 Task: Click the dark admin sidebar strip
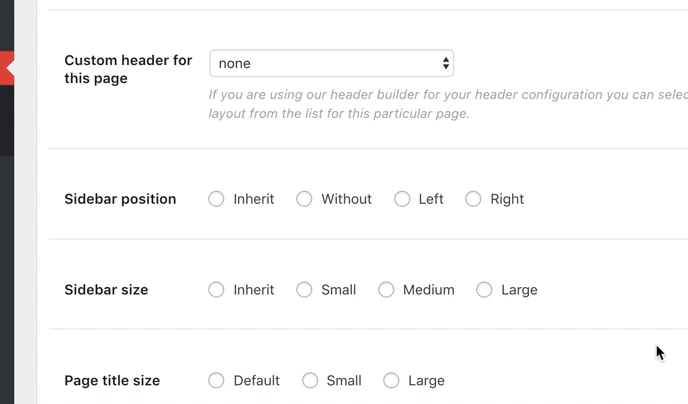click(x=7, y=250)
